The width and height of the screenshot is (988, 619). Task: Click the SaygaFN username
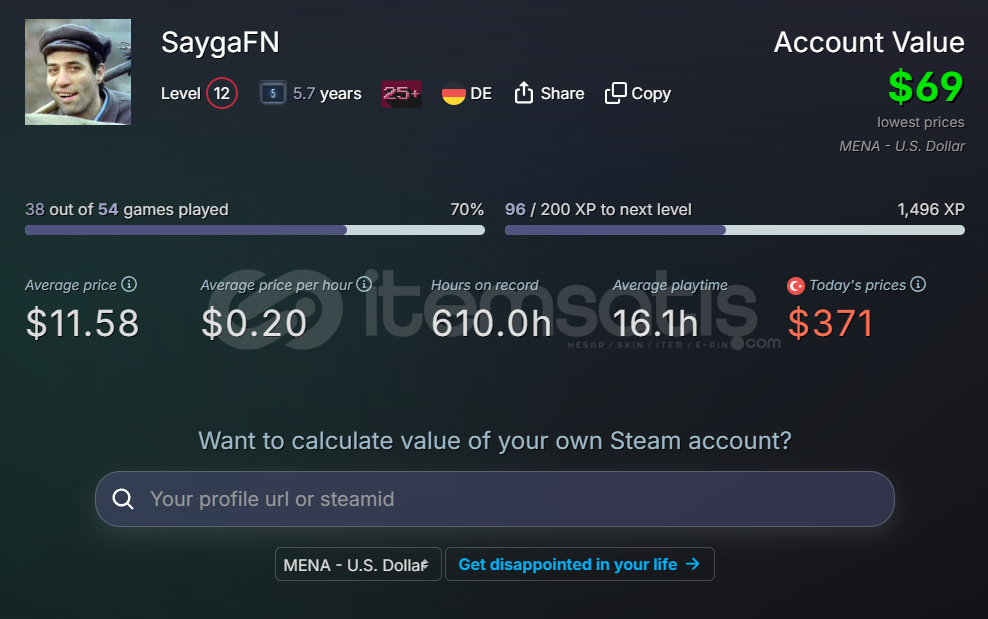[220, 42]
